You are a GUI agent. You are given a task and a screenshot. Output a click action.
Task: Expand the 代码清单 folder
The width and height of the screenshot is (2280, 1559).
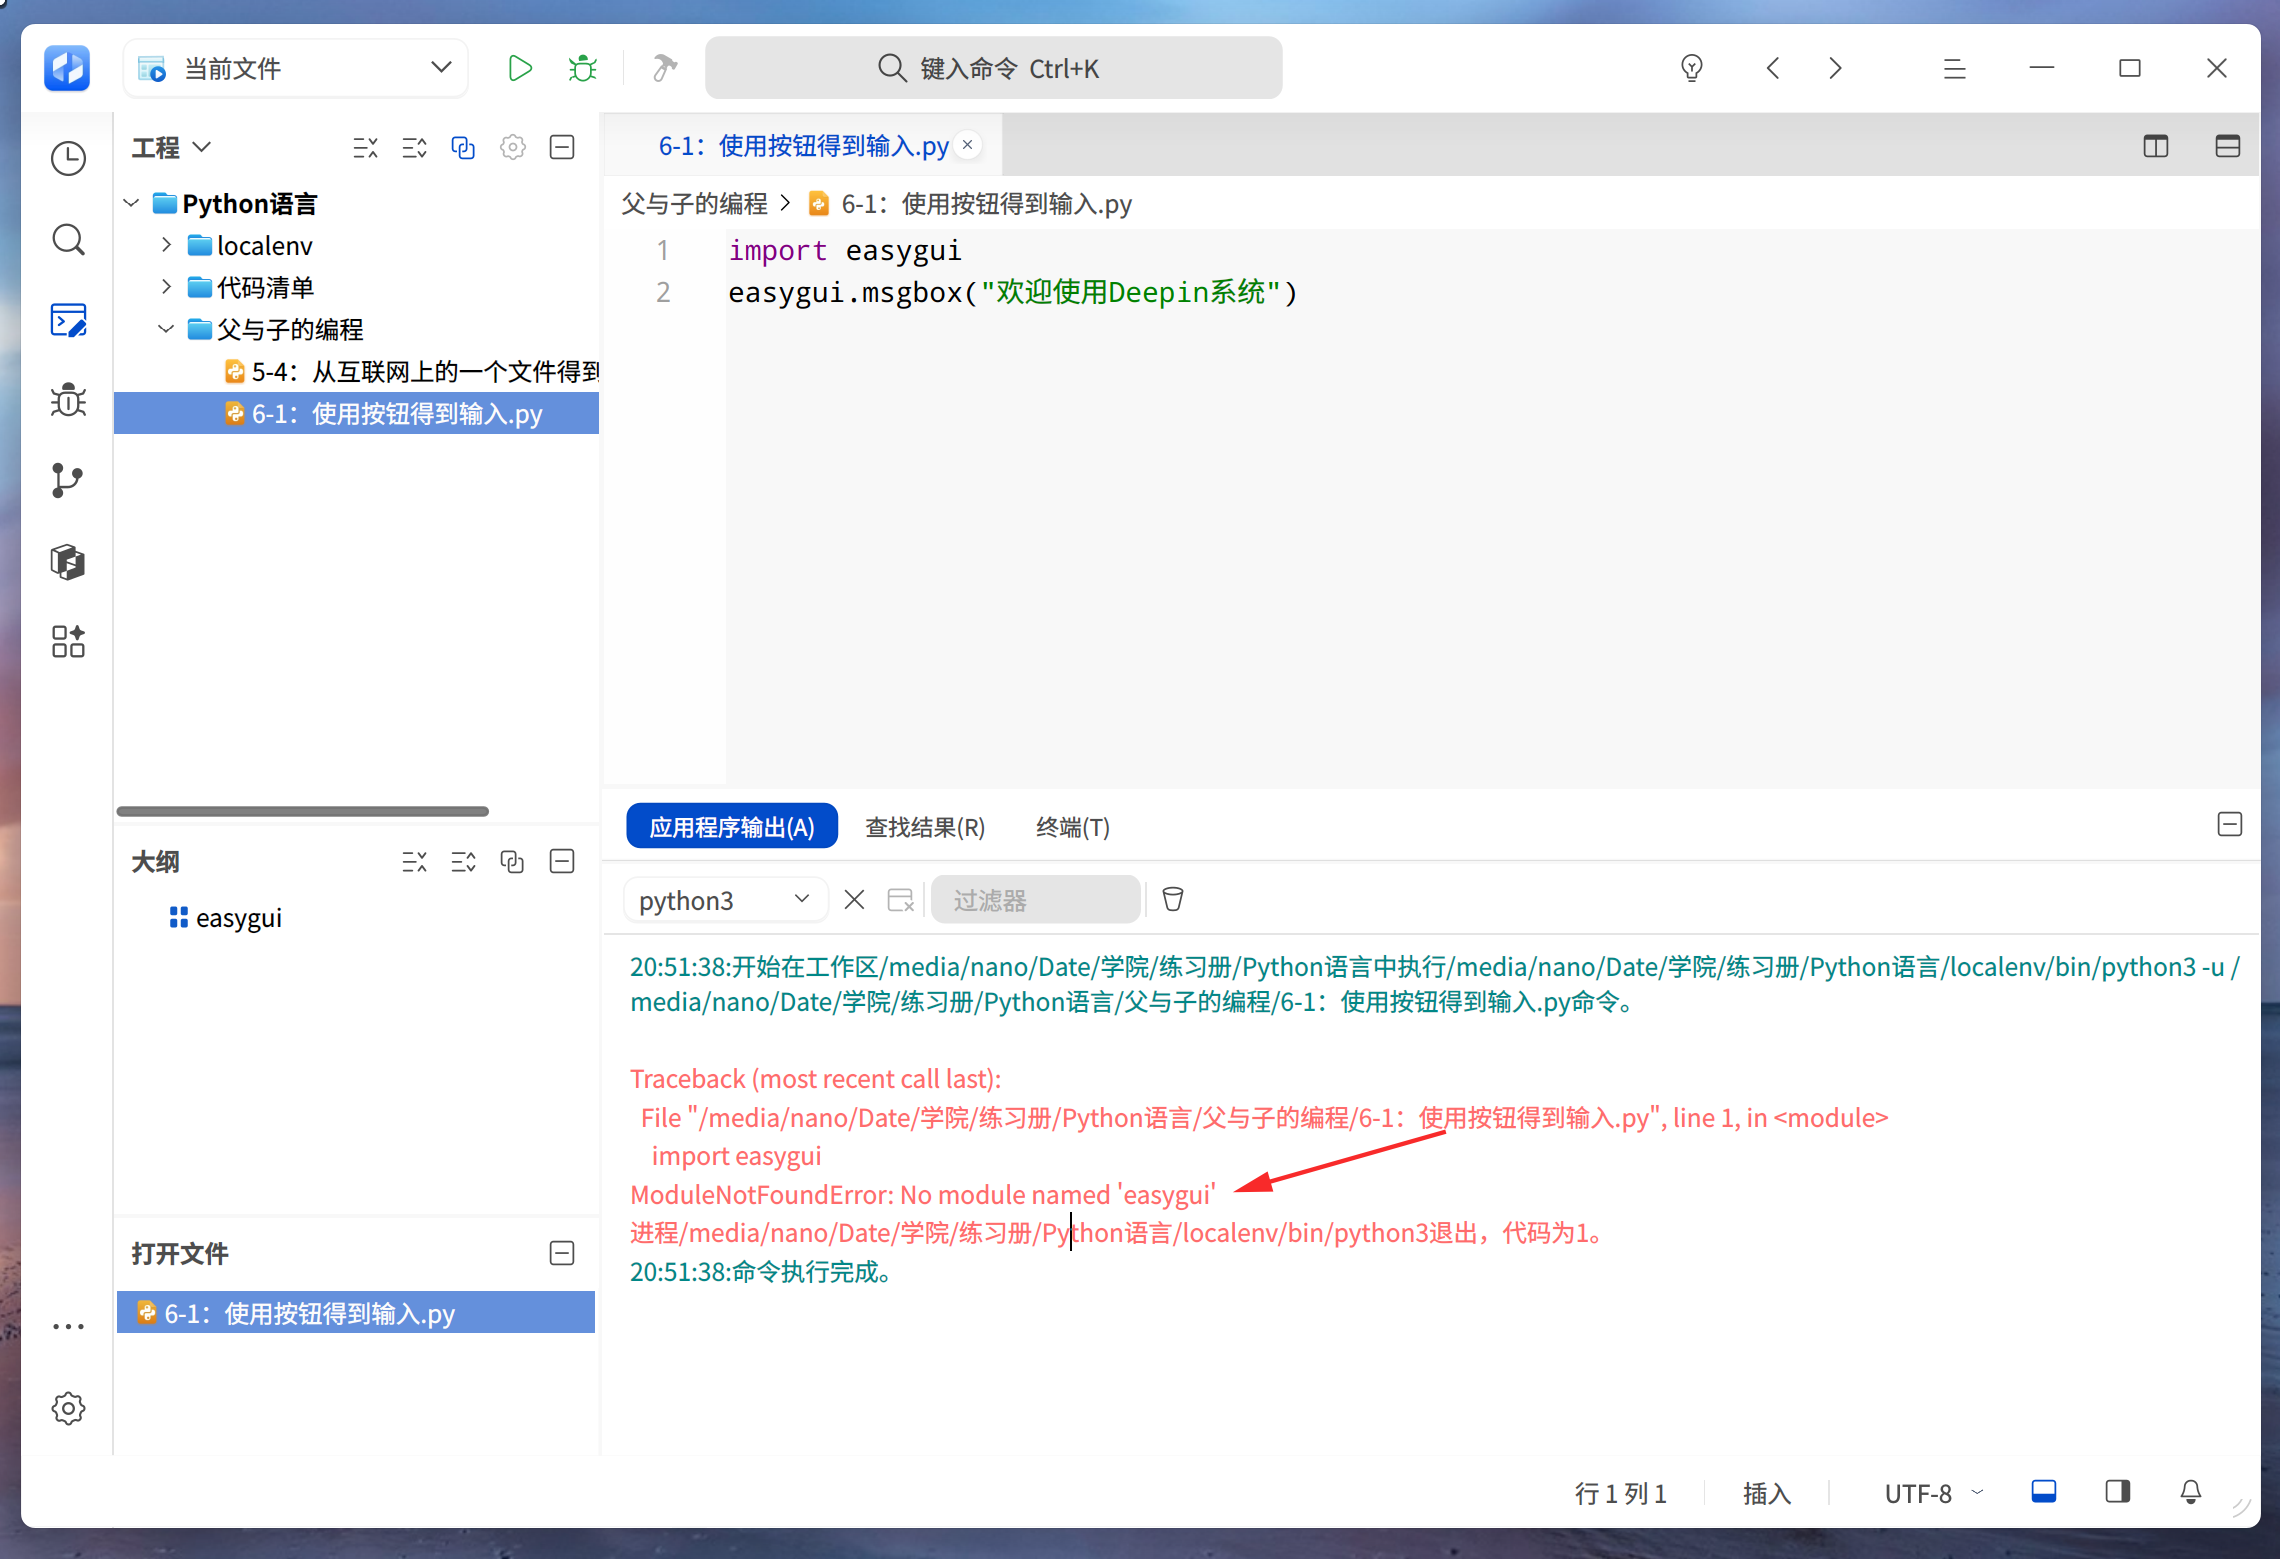coord(166,287)
